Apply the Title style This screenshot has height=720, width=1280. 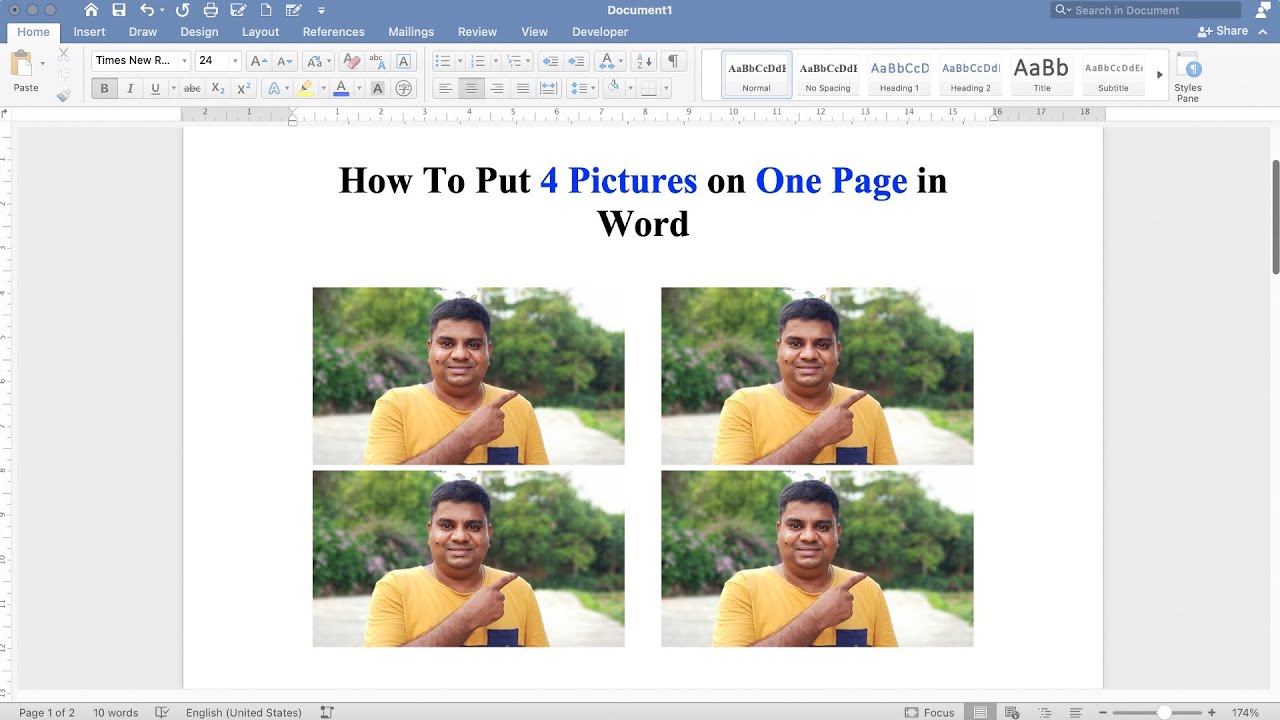coord(1041,74)
